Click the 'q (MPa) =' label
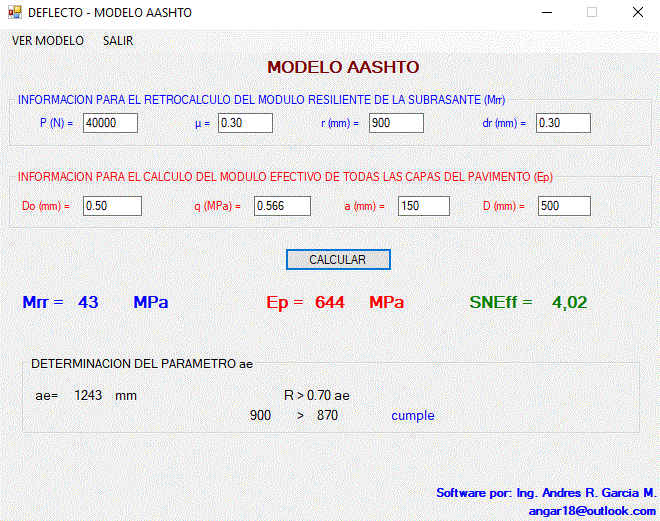The image size is (660, 521). coord(217,206)
